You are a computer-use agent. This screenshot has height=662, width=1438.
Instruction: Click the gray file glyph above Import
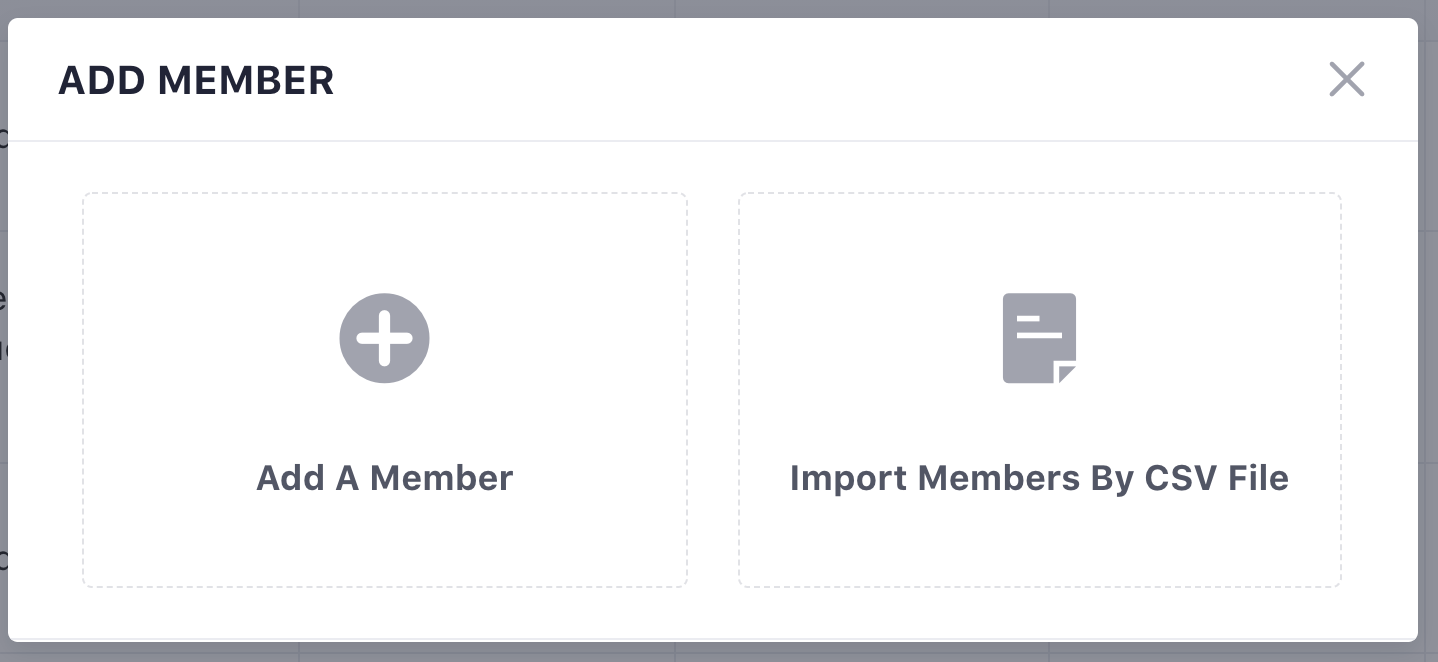click(x=1039, y=338)
